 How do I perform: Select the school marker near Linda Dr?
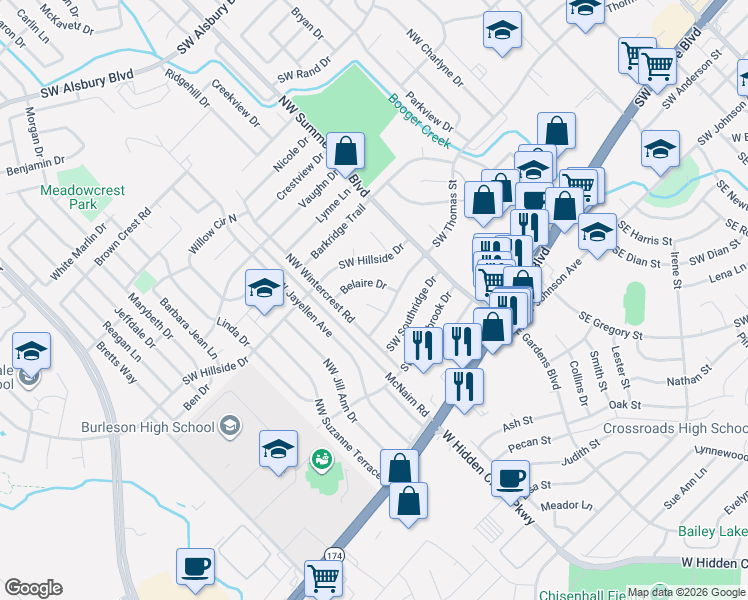[x=264, y=289]
